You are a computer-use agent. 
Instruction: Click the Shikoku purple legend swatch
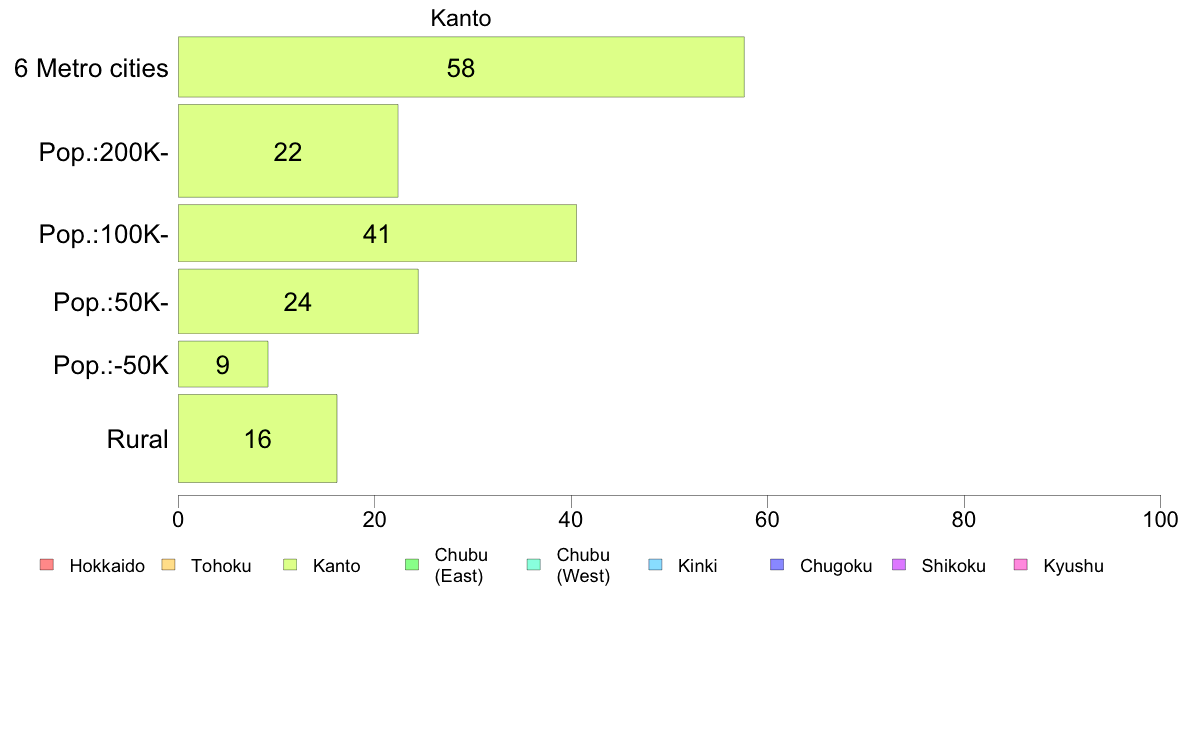coord(899,565)
